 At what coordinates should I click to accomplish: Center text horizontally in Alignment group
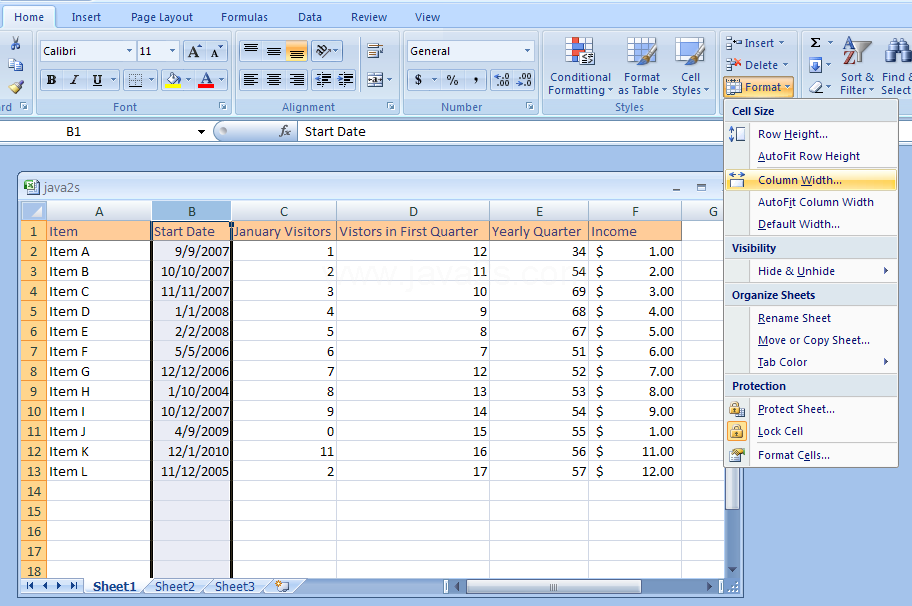click(273, 79)
